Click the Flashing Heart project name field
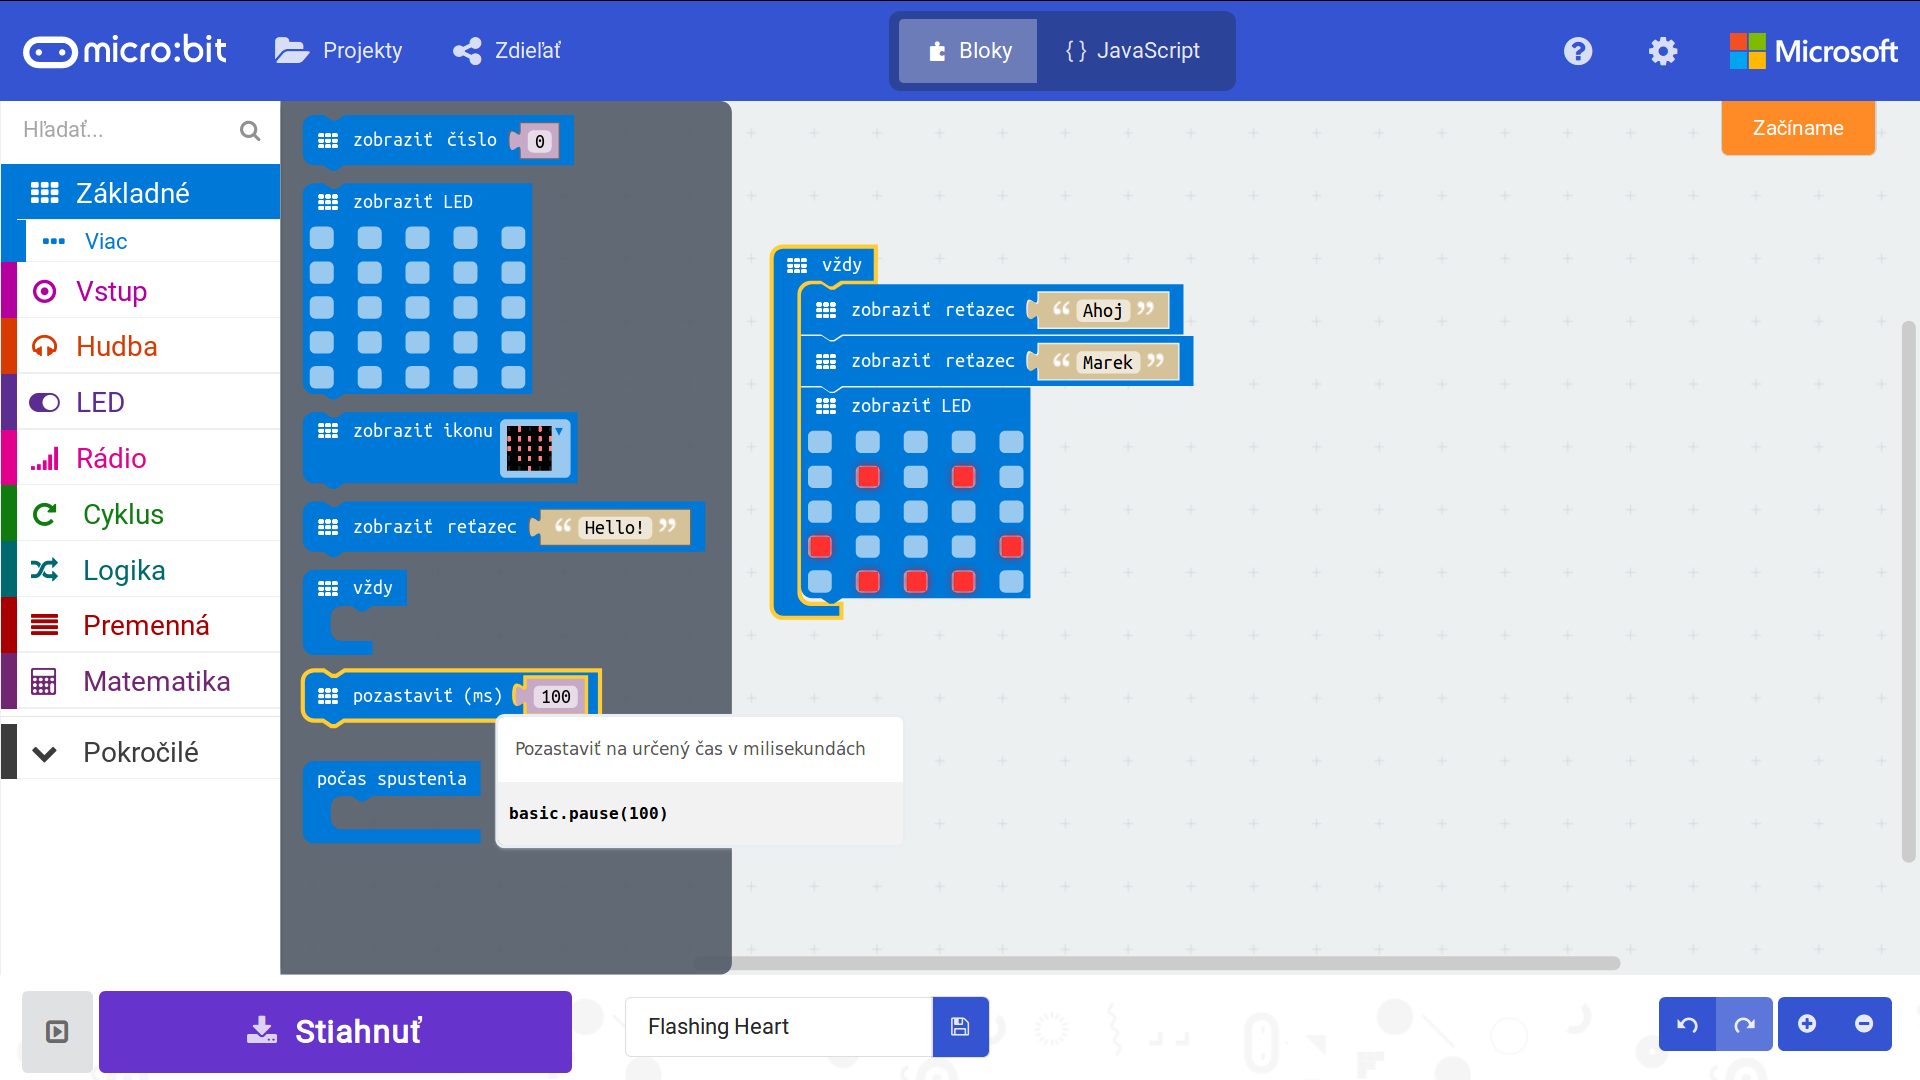 pyautogui.click(x=778, y=1027)
